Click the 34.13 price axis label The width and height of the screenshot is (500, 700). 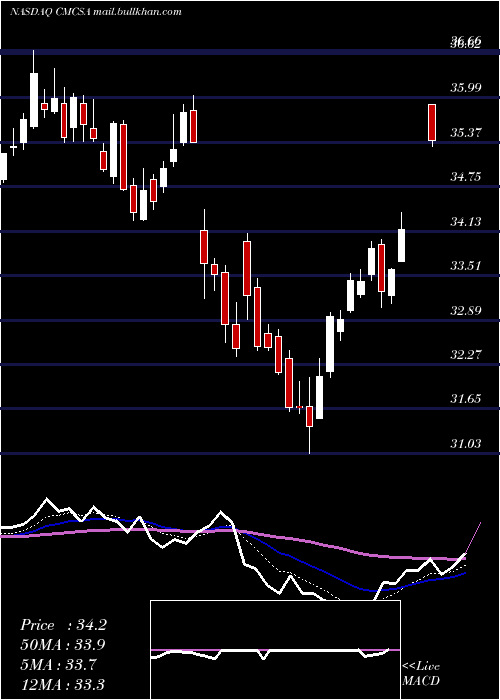tap(466, 221)
